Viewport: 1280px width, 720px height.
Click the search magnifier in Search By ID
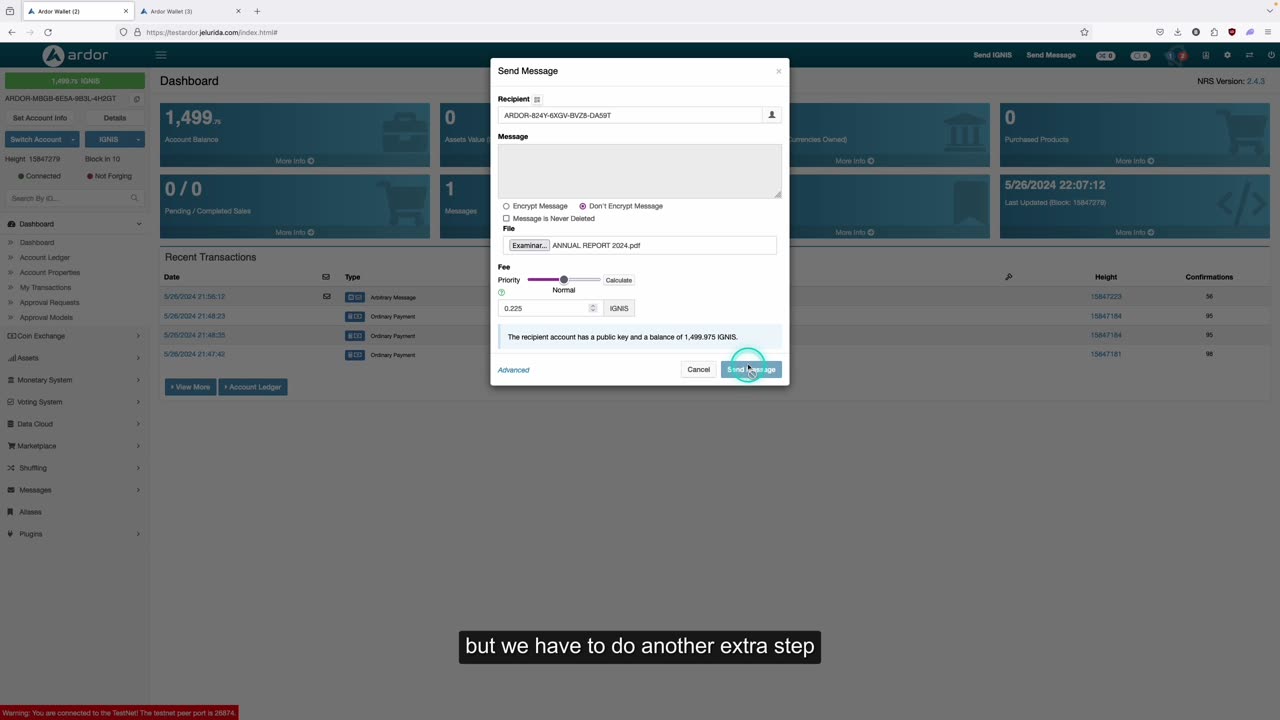click(134, 198)
